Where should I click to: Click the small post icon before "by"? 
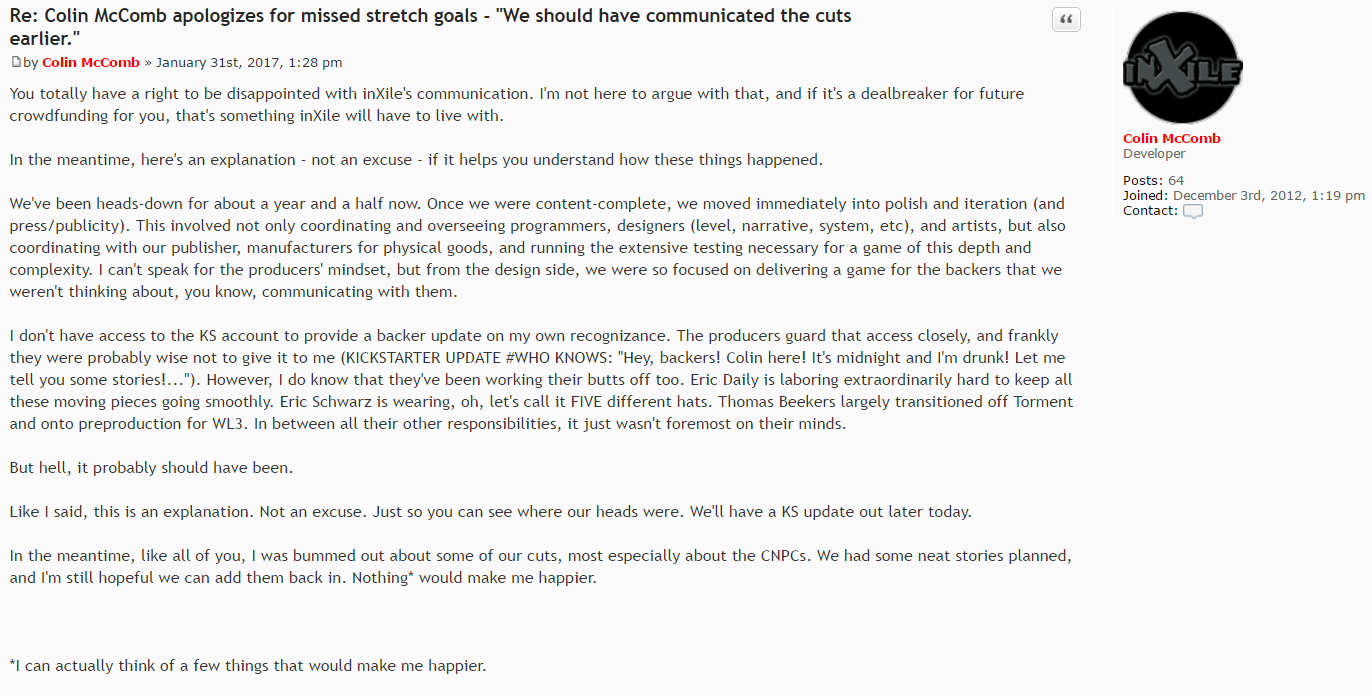(15, 62)
